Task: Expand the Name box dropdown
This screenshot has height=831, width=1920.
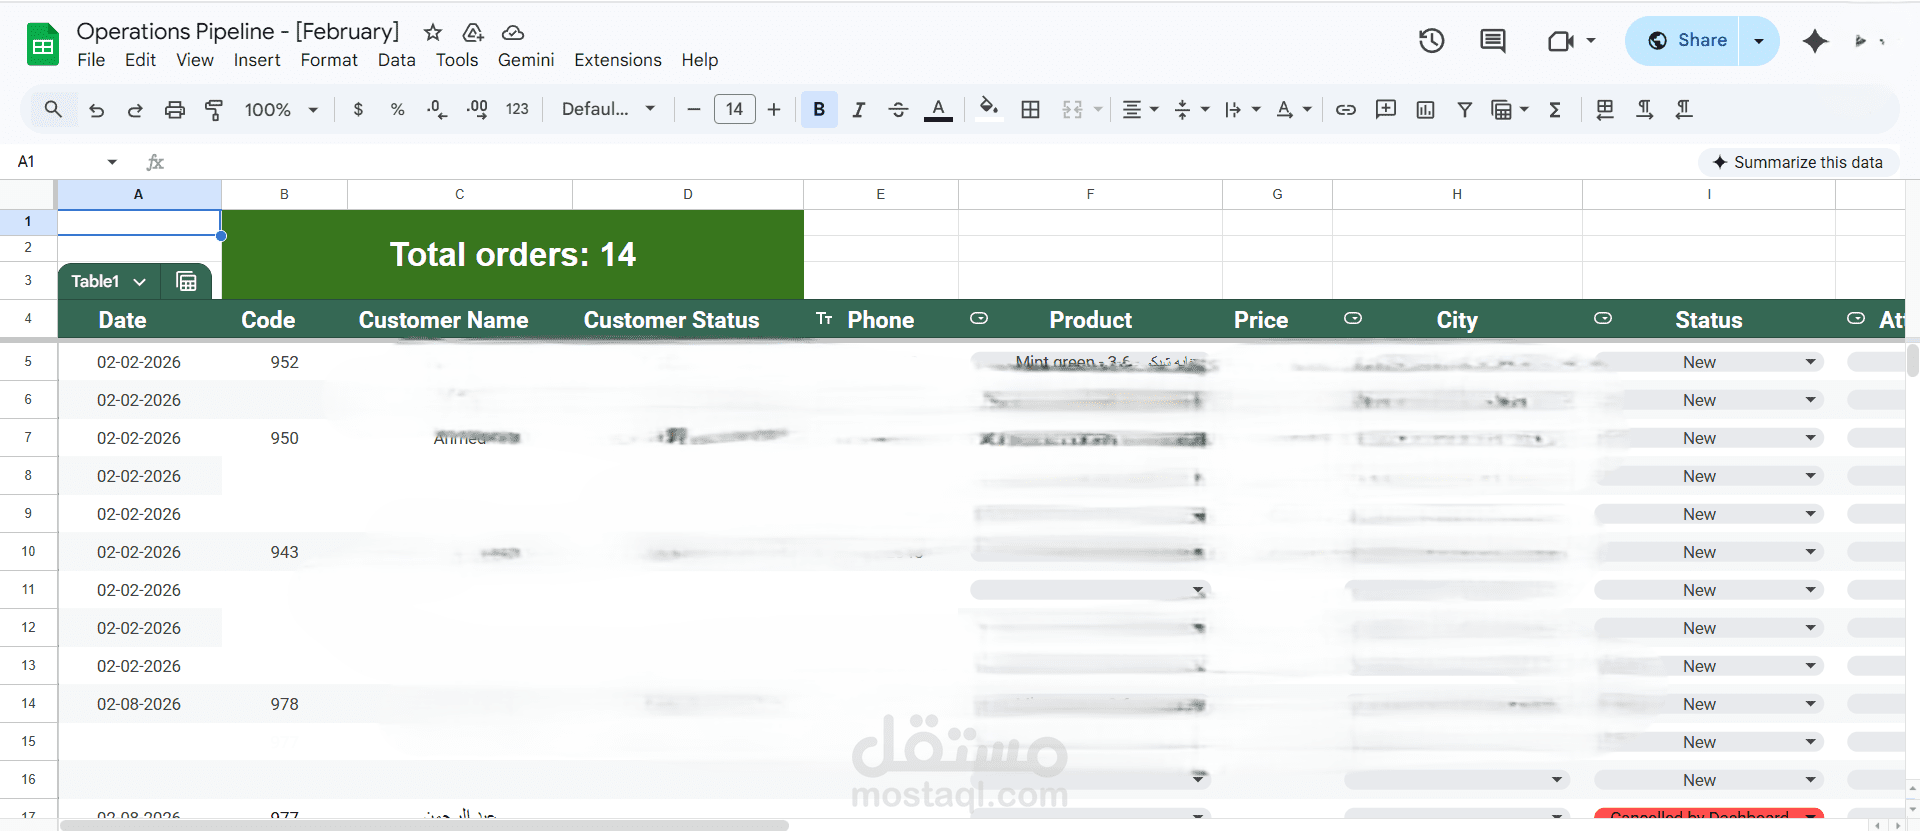Action: [x=112, y=162]
